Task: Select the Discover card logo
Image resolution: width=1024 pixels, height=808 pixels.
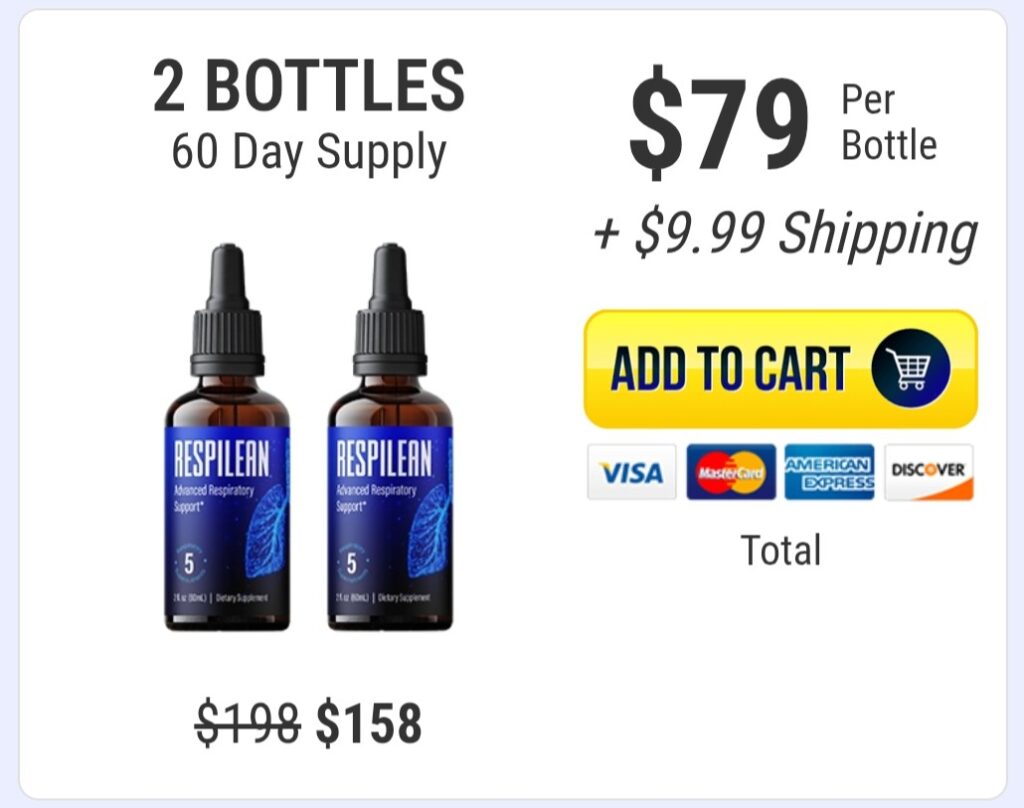Action: coord(929,472)
